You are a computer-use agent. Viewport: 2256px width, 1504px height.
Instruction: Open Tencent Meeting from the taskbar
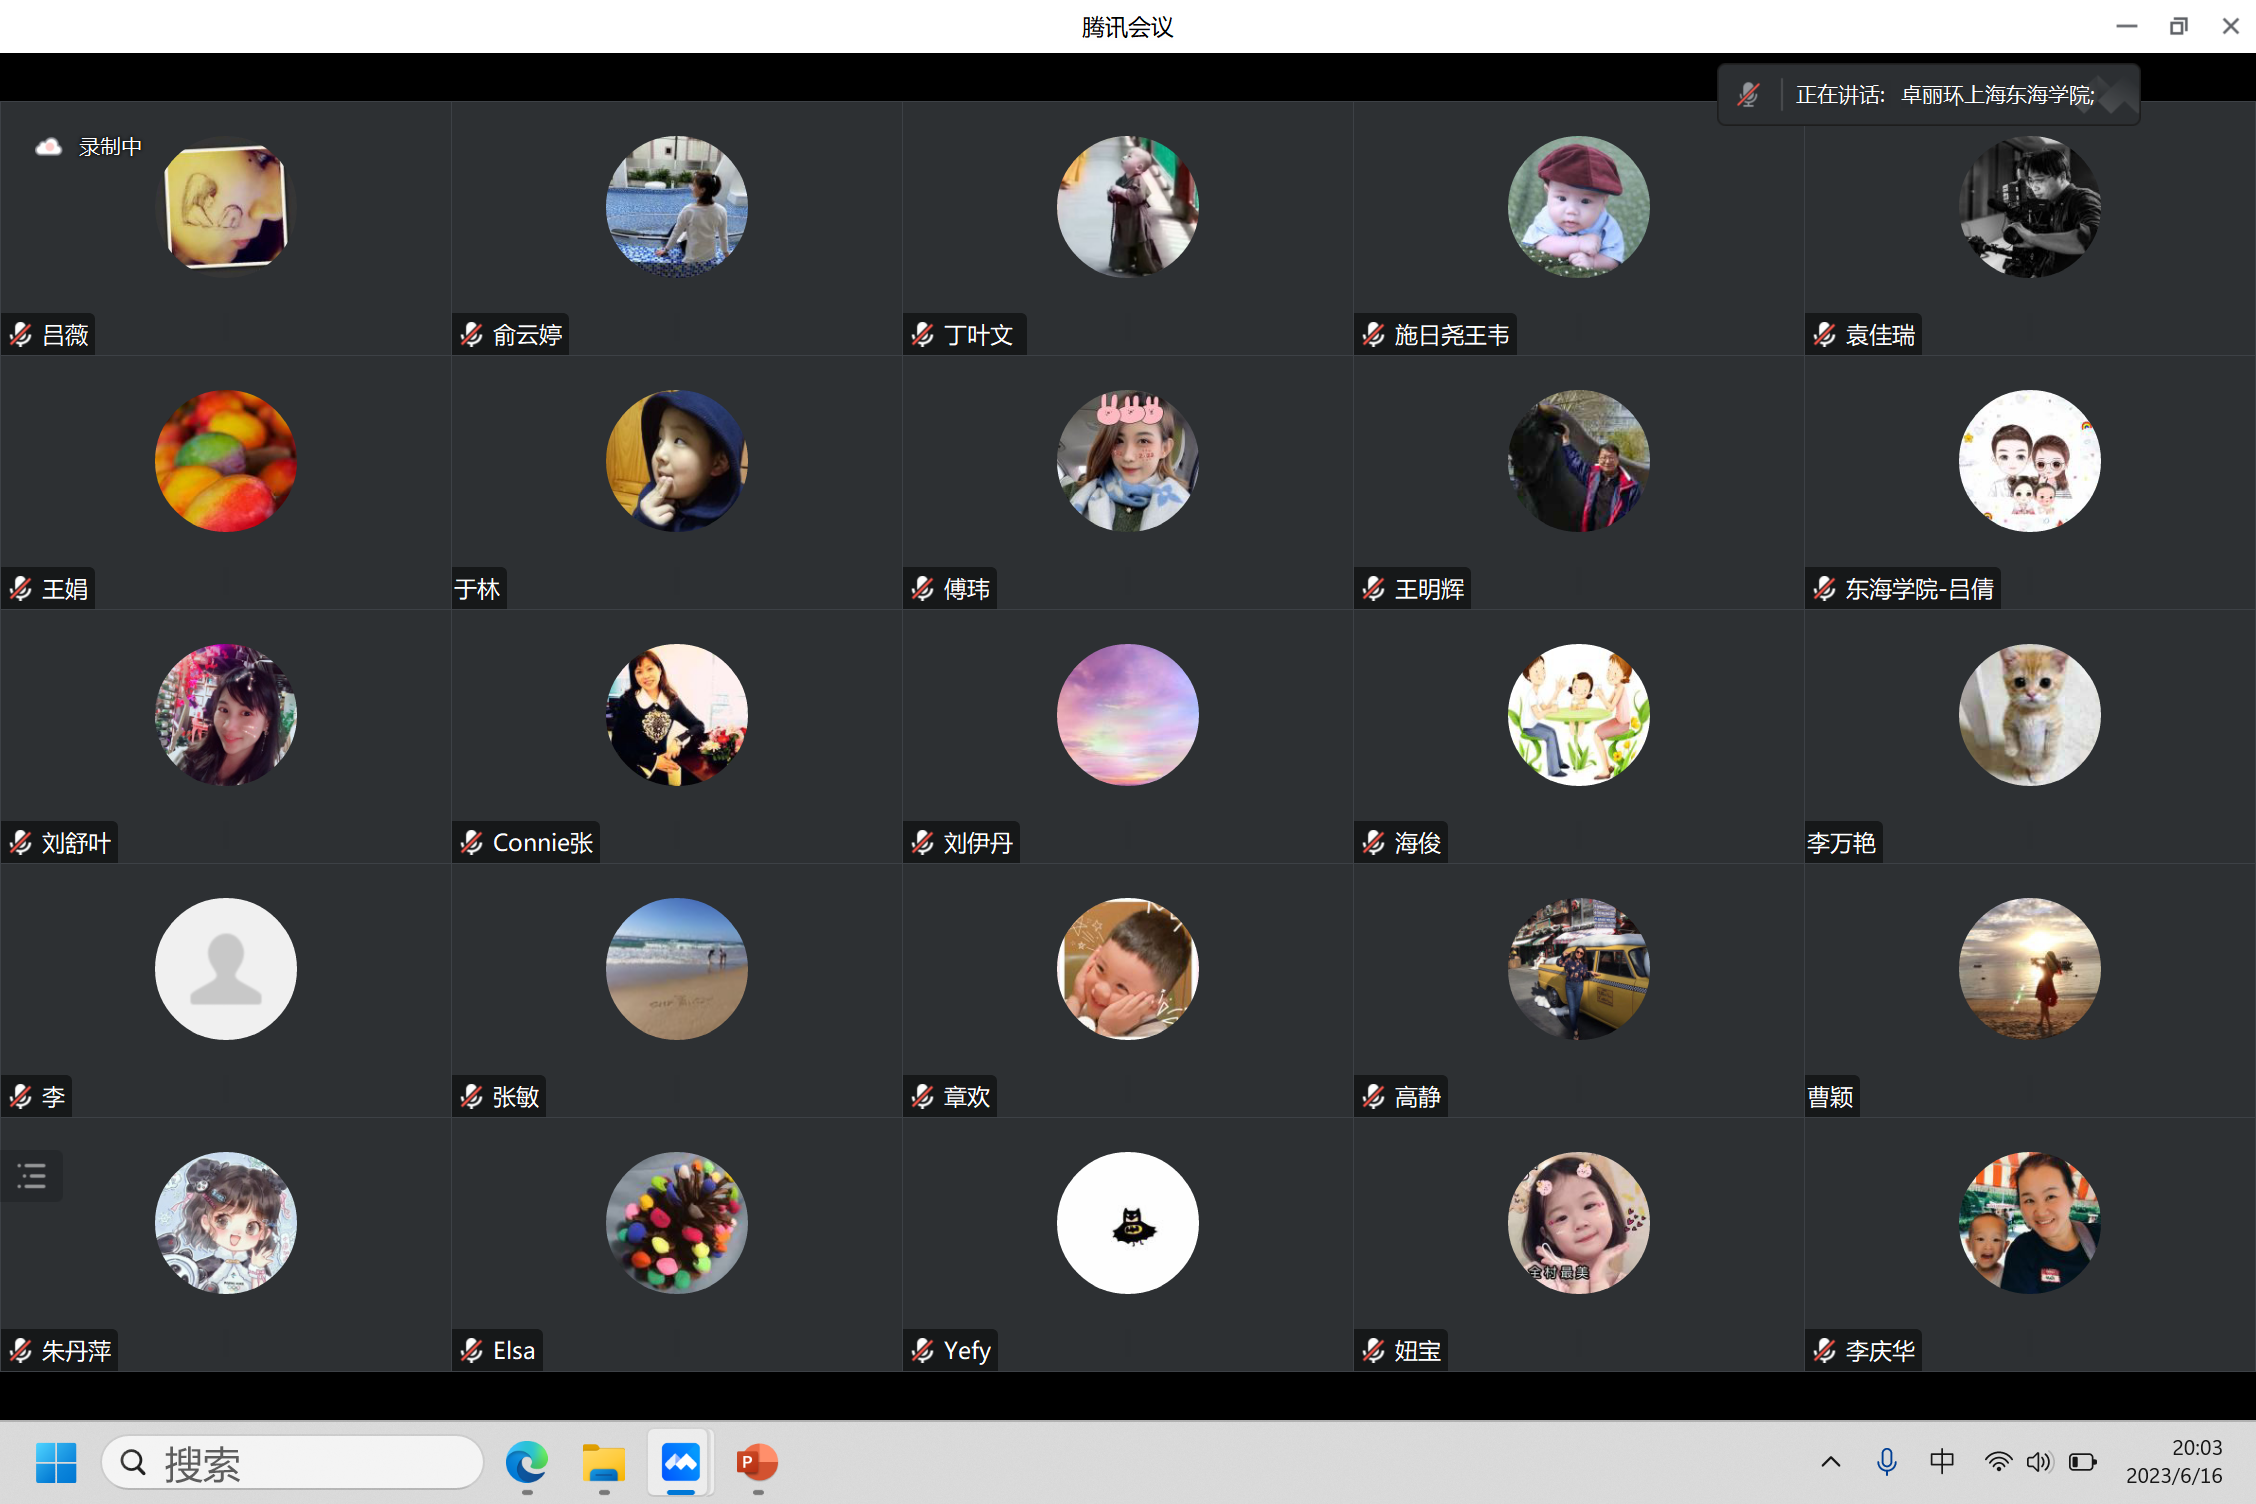tap(681, 1463)
